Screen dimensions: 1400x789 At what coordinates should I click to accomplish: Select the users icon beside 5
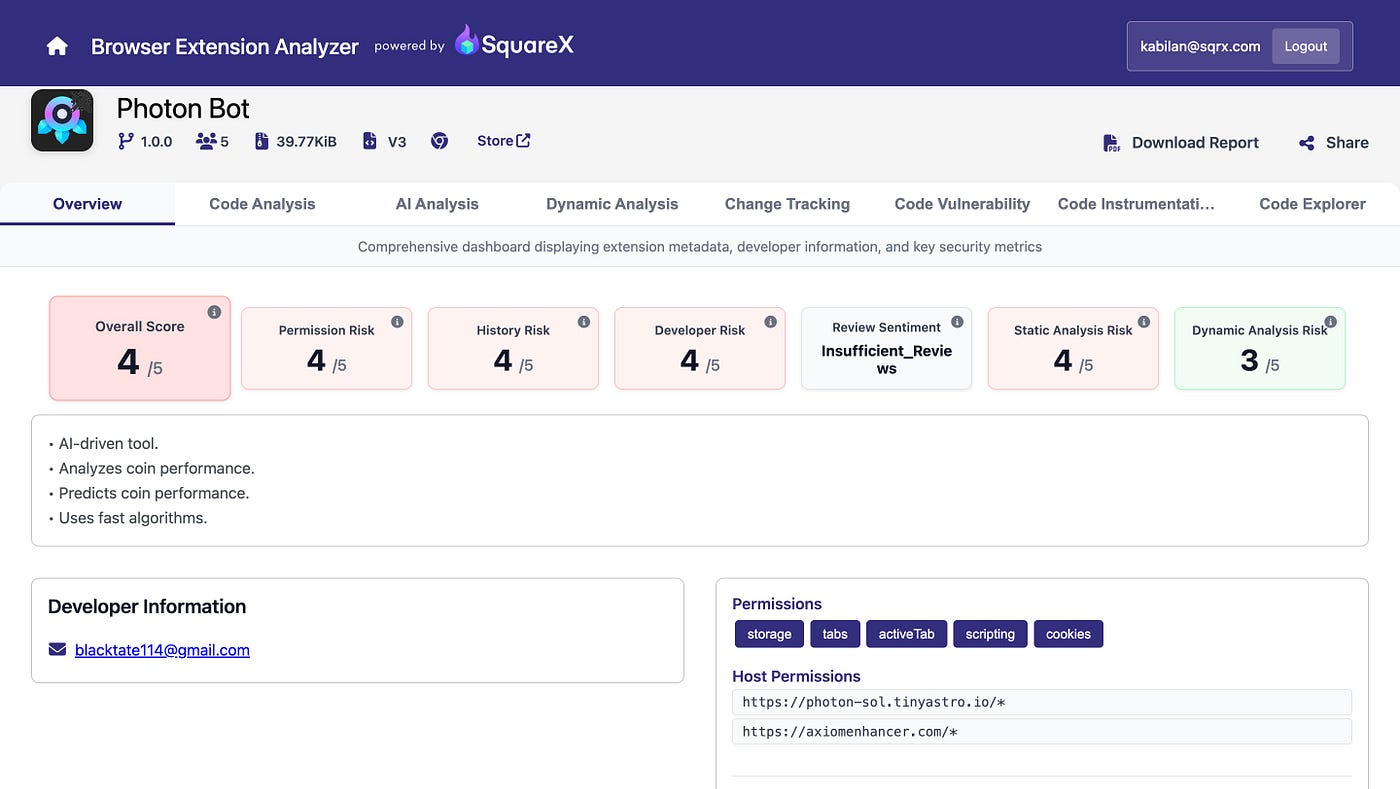(206, 141)
